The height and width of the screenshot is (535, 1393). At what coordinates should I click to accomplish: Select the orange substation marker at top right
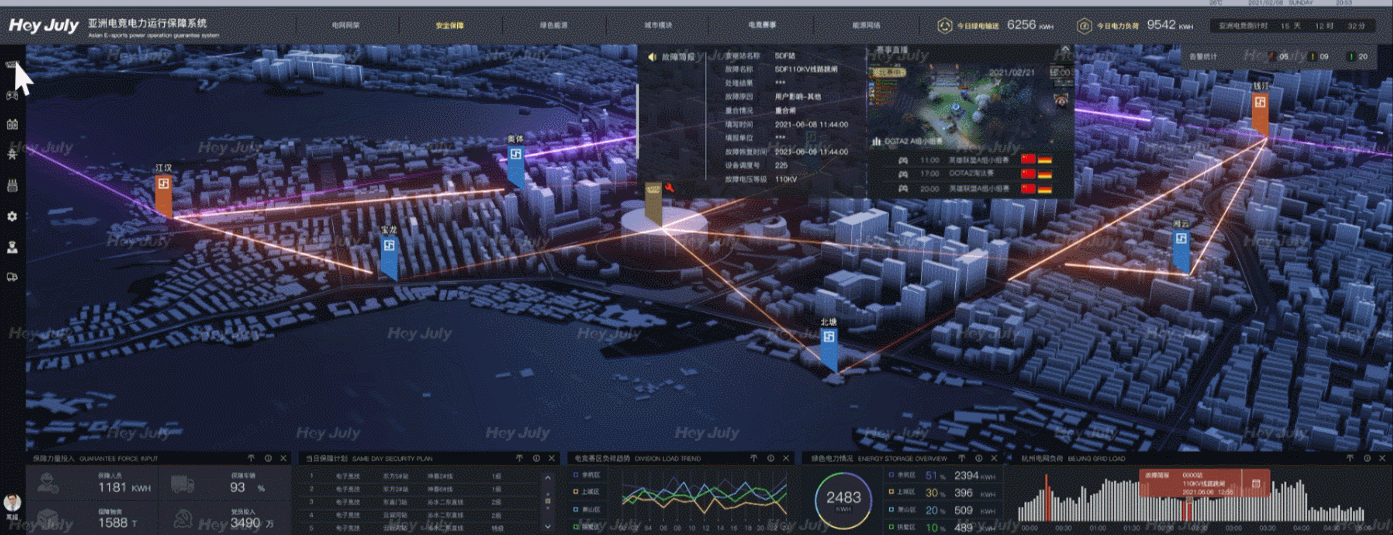(x=1260, y=113)
